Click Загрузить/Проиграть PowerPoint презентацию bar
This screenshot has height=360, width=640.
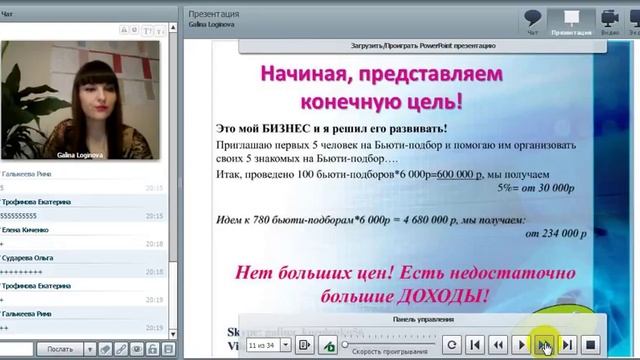pos(423,46)
